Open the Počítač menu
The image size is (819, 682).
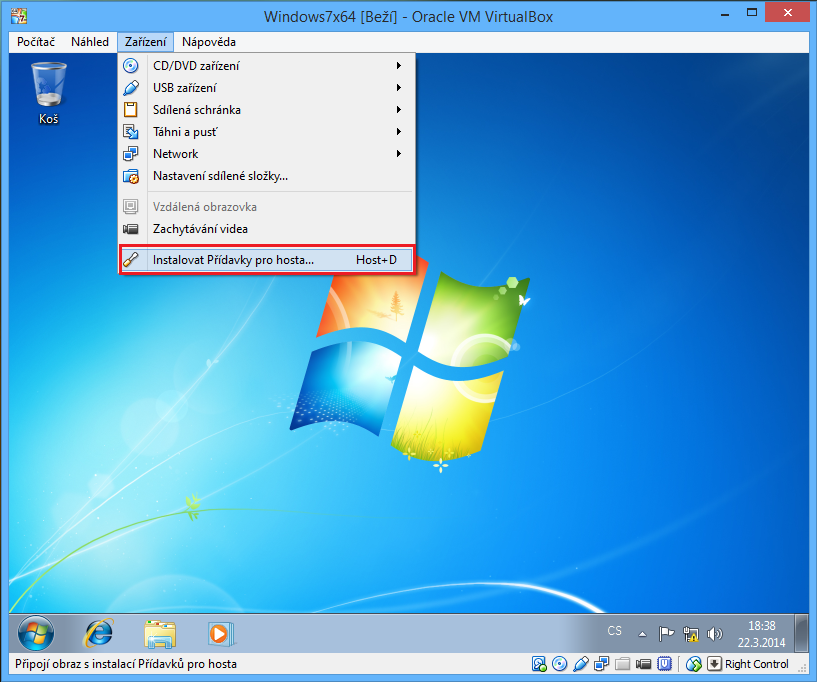pyautogui.click(x=36, y=42)
